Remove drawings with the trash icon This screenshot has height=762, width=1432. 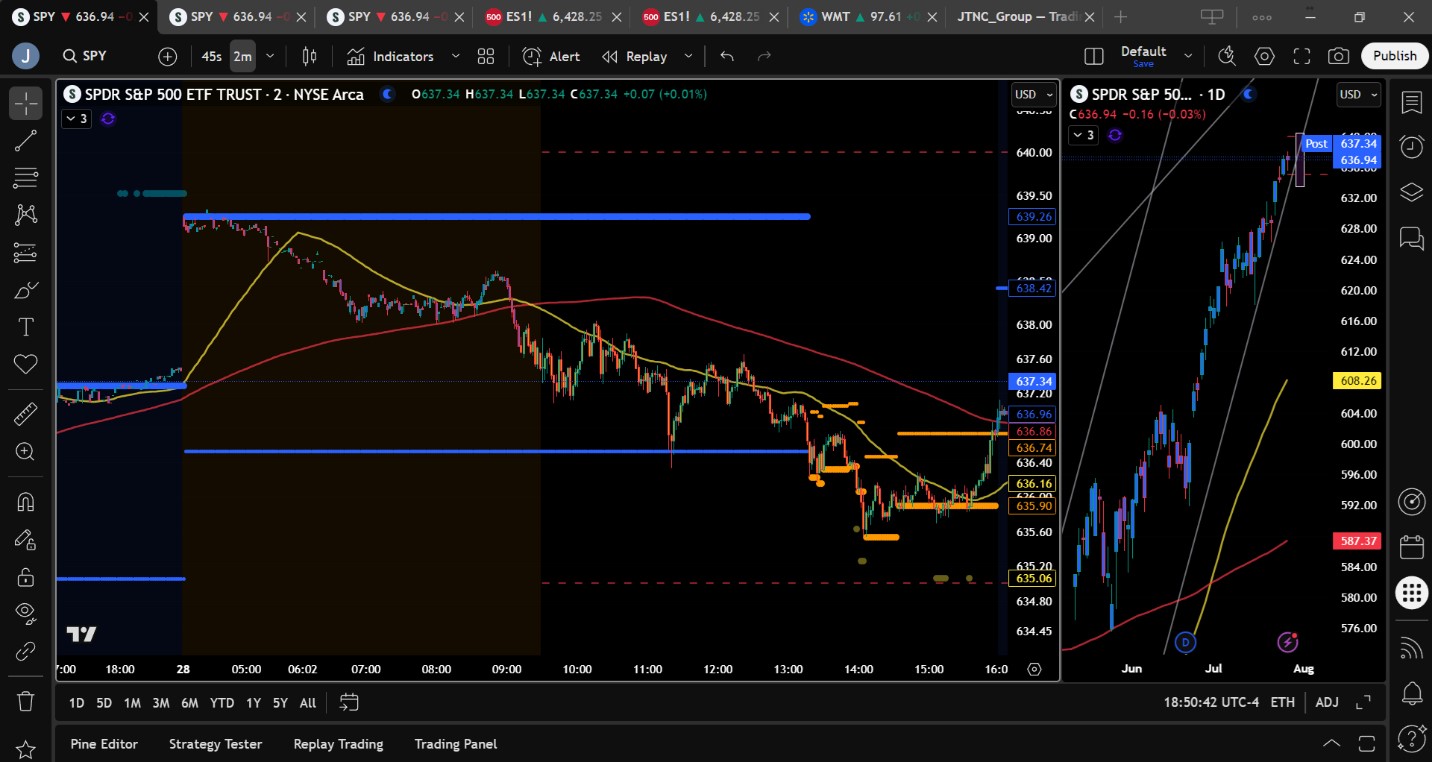click(x=26, y=701)
